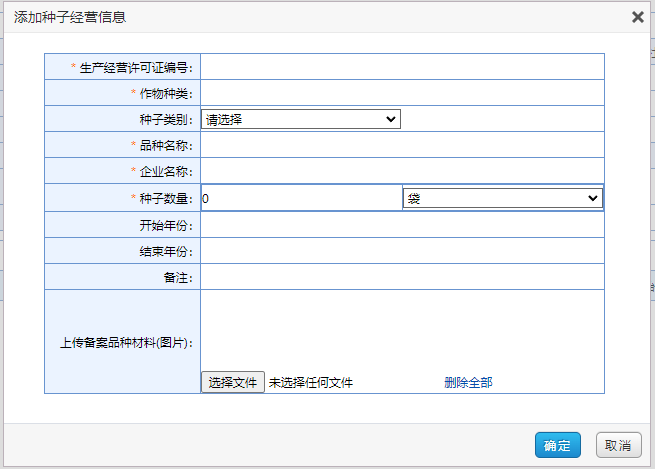
Task: Focus the 作物种类 text field
Action: click(x=402, y=93)
